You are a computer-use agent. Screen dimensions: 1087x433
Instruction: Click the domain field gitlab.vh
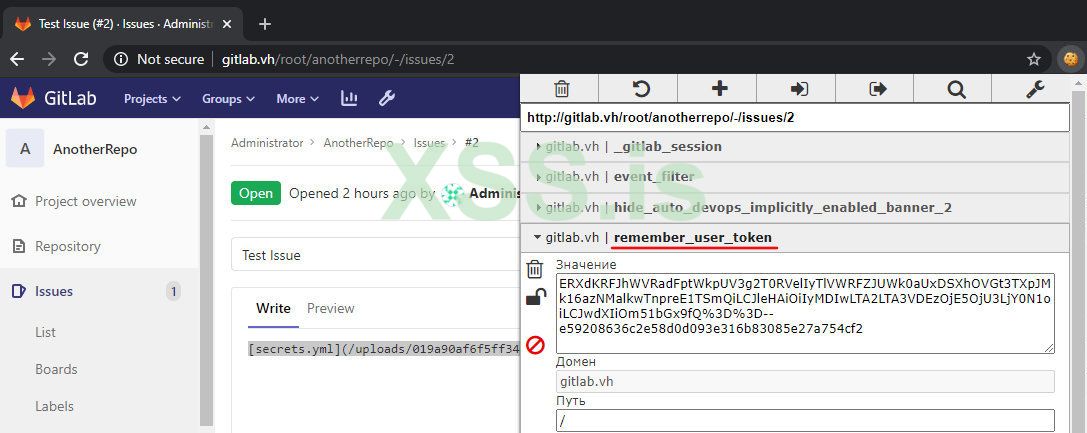click(805, 382)
